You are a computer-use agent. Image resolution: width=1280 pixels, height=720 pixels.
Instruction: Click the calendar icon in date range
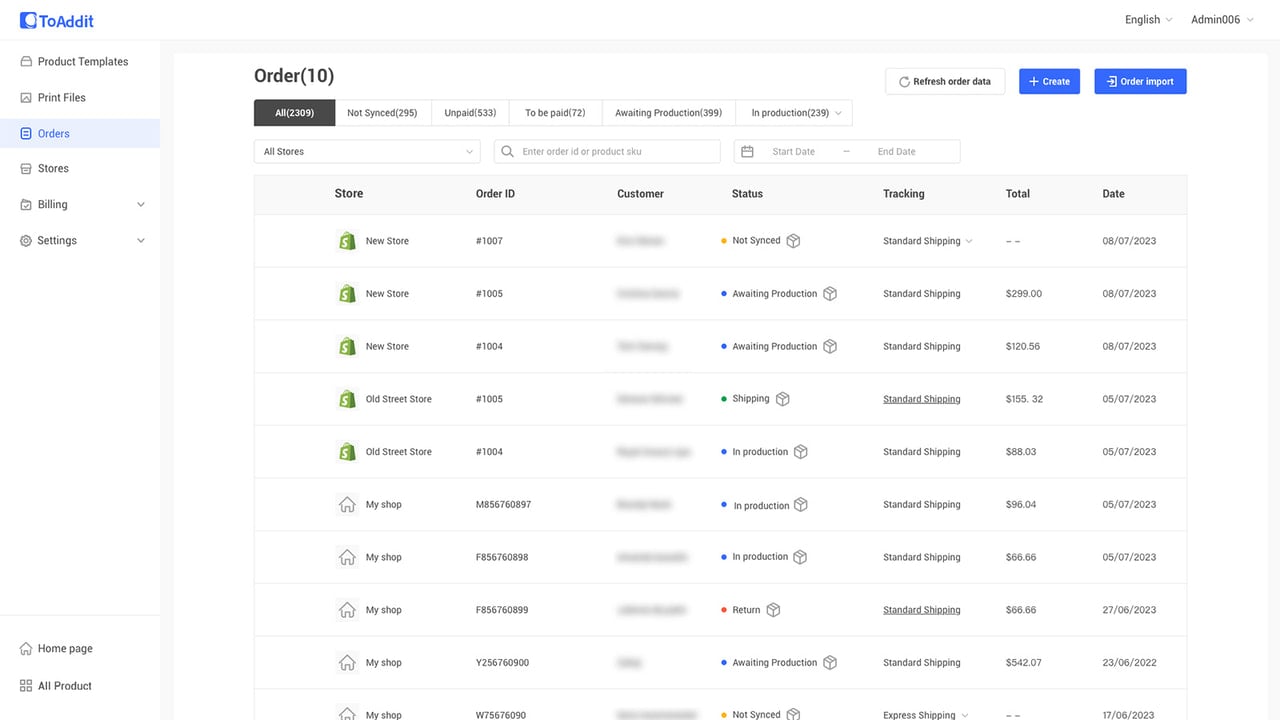click(x=747, y=152)
